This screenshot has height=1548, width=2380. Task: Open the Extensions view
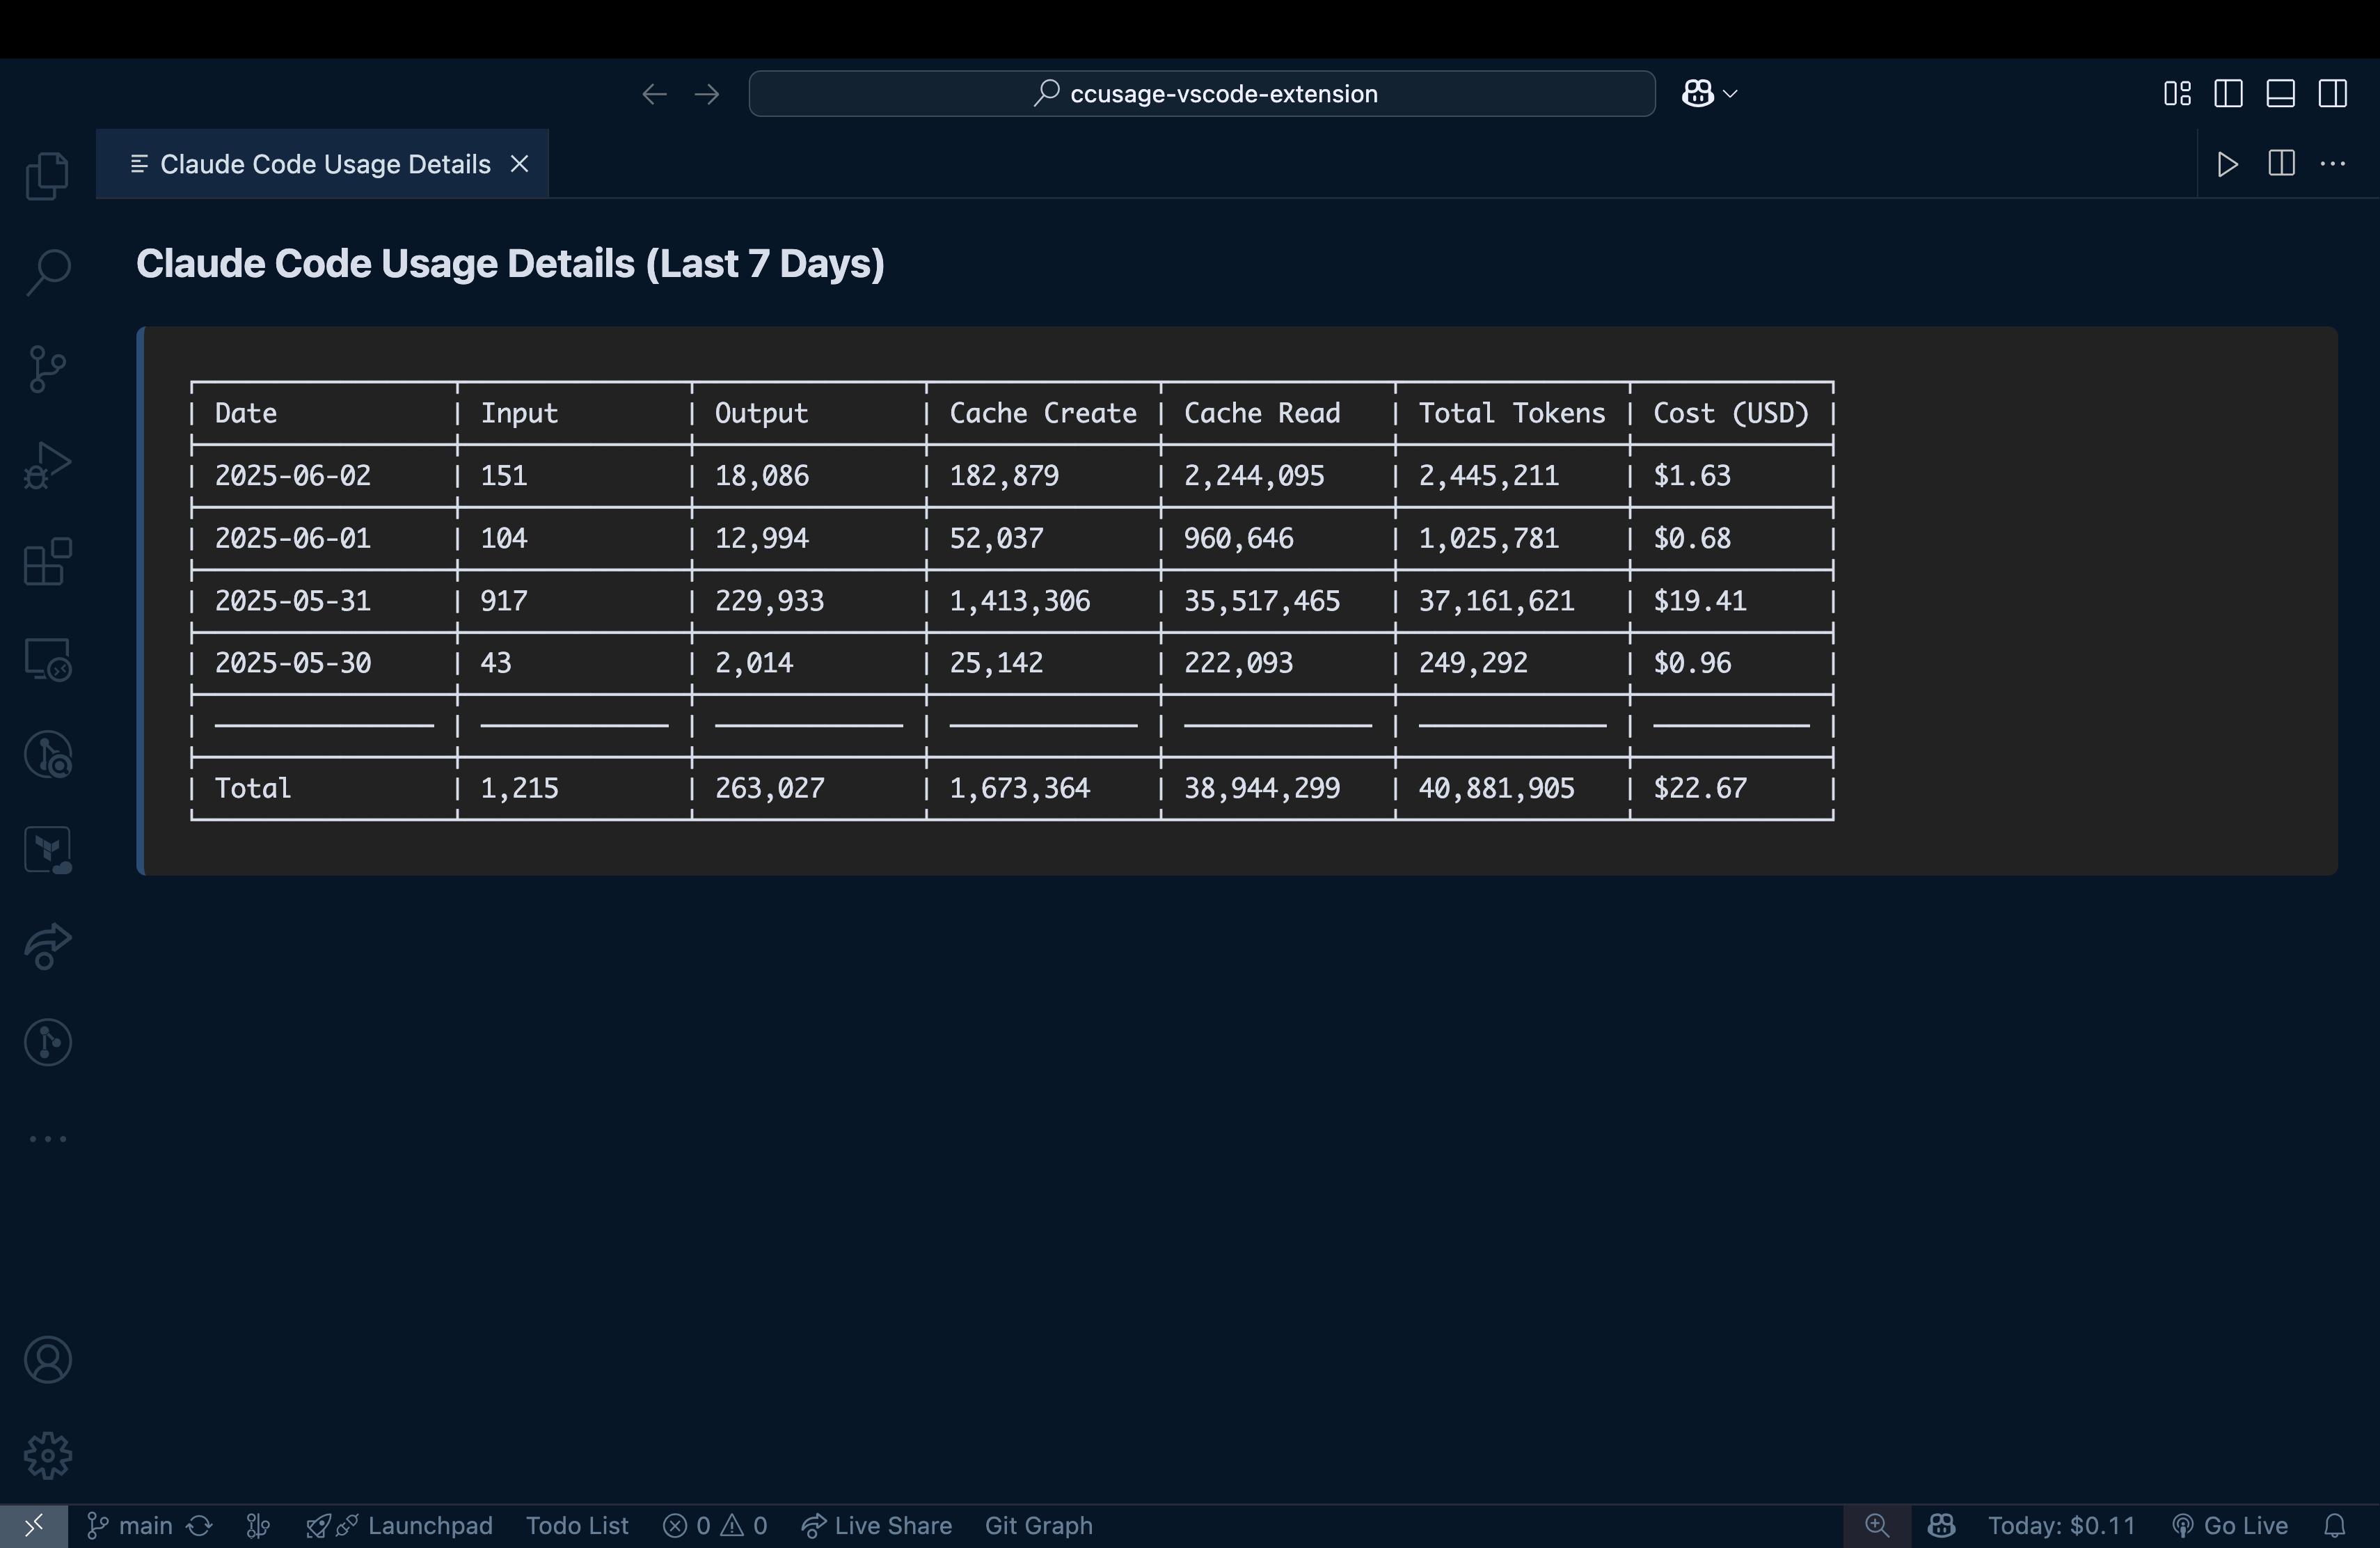click(x=47, y=562)
